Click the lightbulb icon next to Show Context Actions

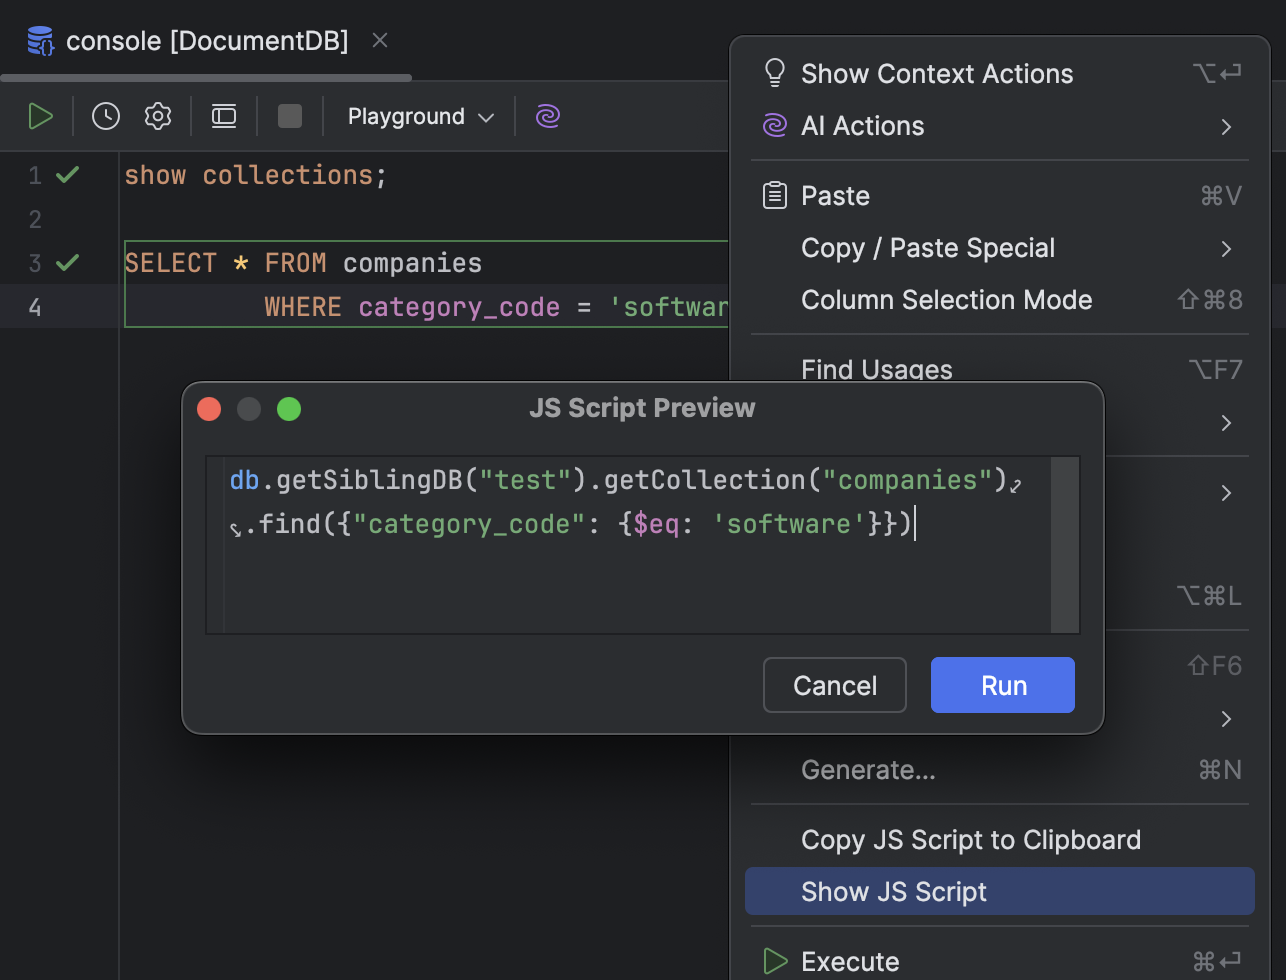[x=773, y=71]
